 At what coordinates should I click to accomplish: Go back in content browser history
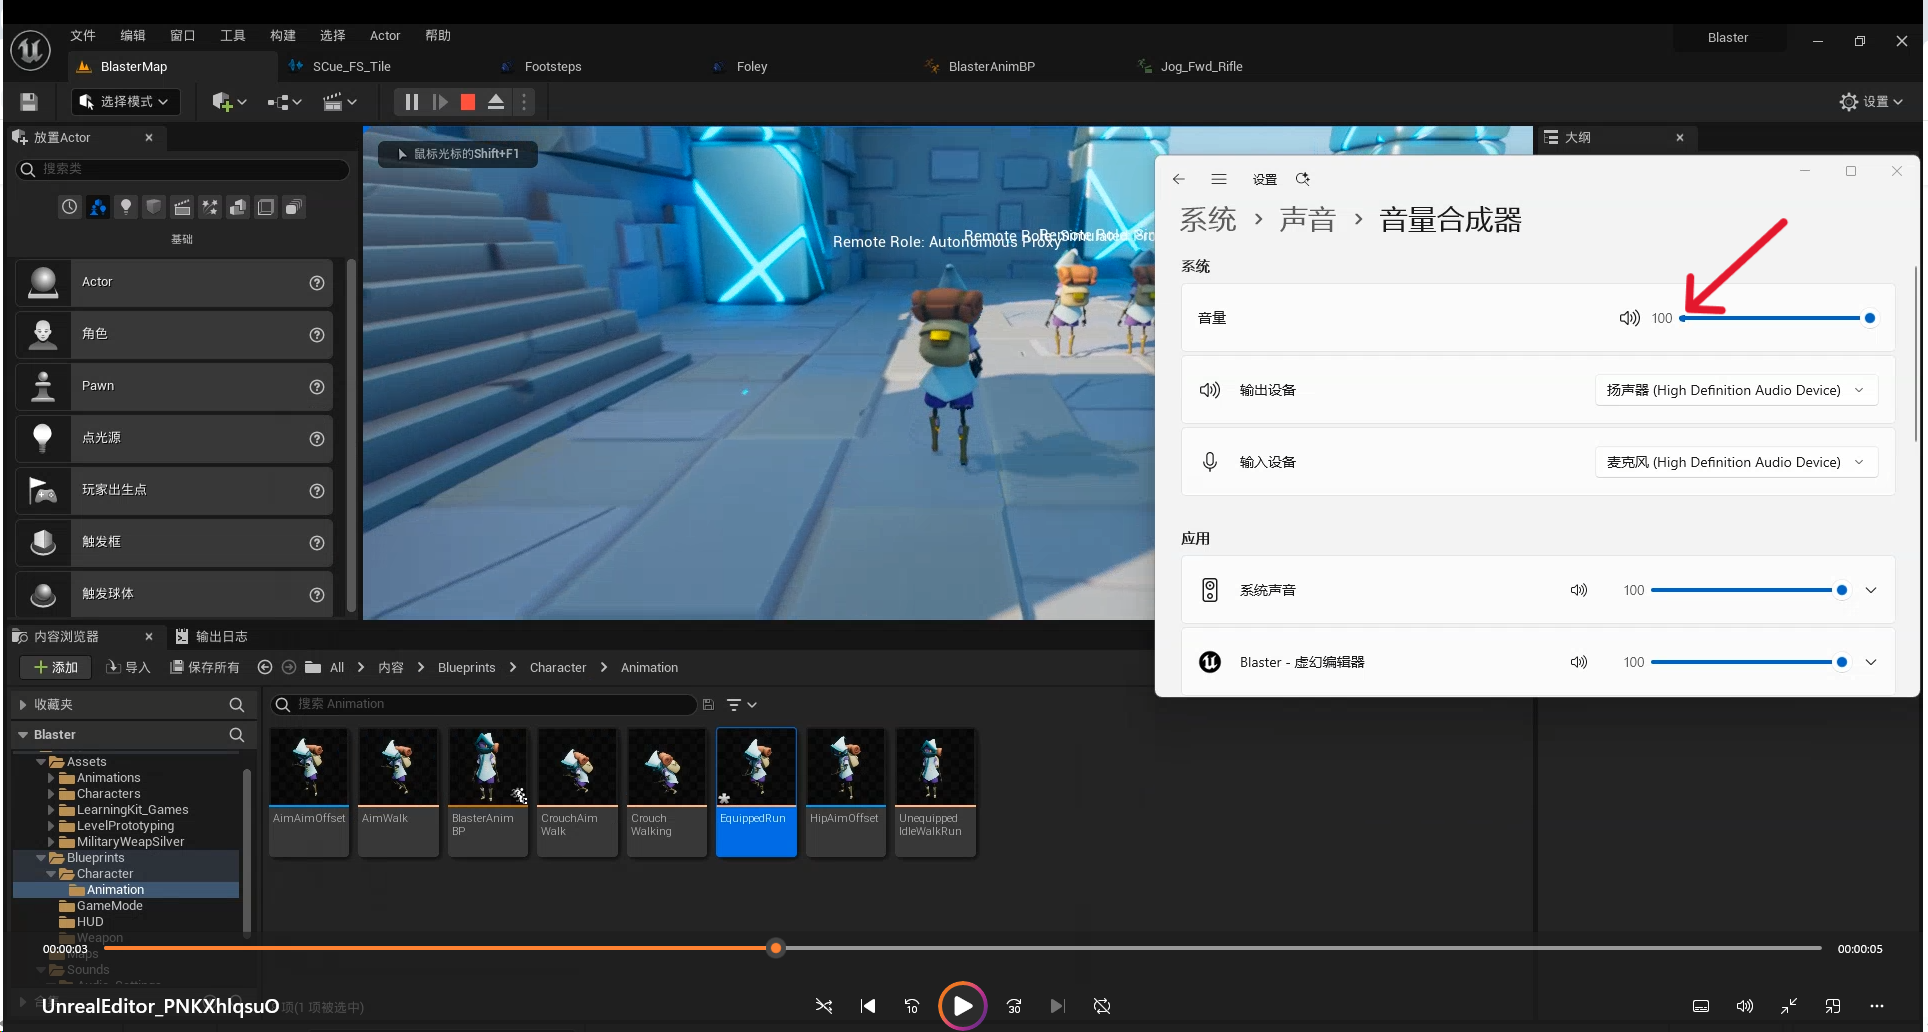(265, 667)
